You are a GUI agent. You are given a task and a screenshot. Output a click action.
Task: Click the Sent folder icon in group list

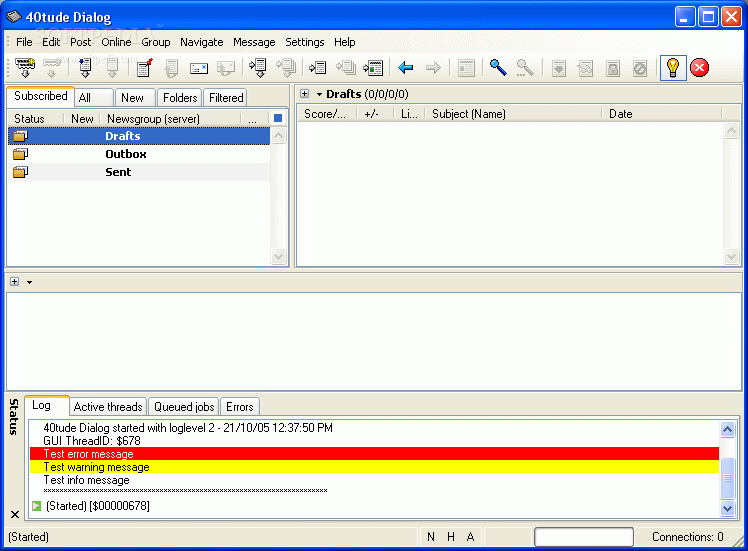[x=21, y=172]
